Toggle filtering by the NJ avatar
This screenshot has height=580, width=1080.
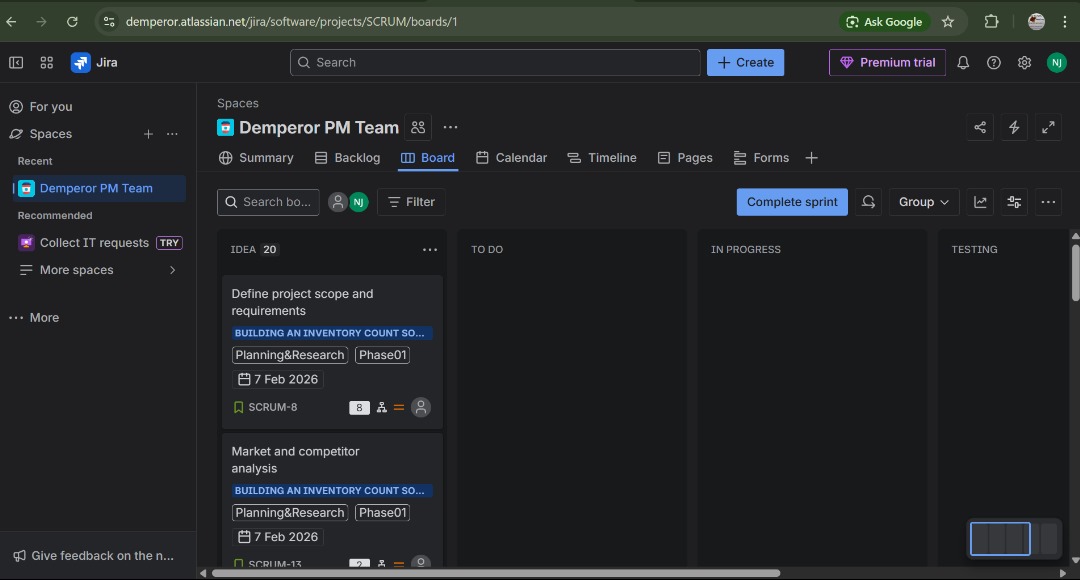point(359,201)
